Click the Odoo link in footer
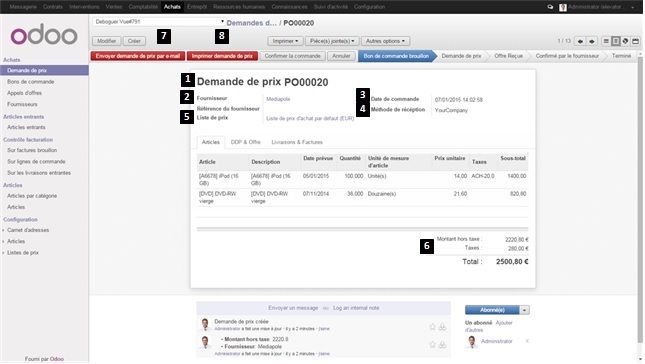This screenshot has height=364, width=645. click(57, 359)
